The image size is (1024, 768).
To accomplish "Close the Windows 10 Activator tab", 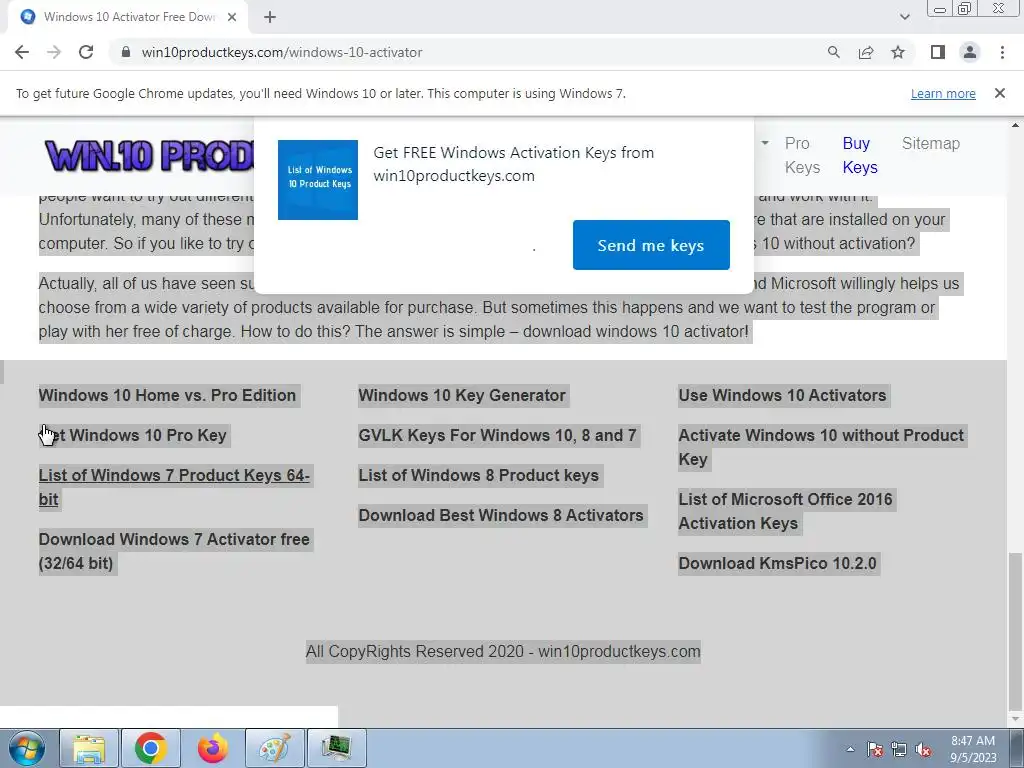I will coord(232,17).
